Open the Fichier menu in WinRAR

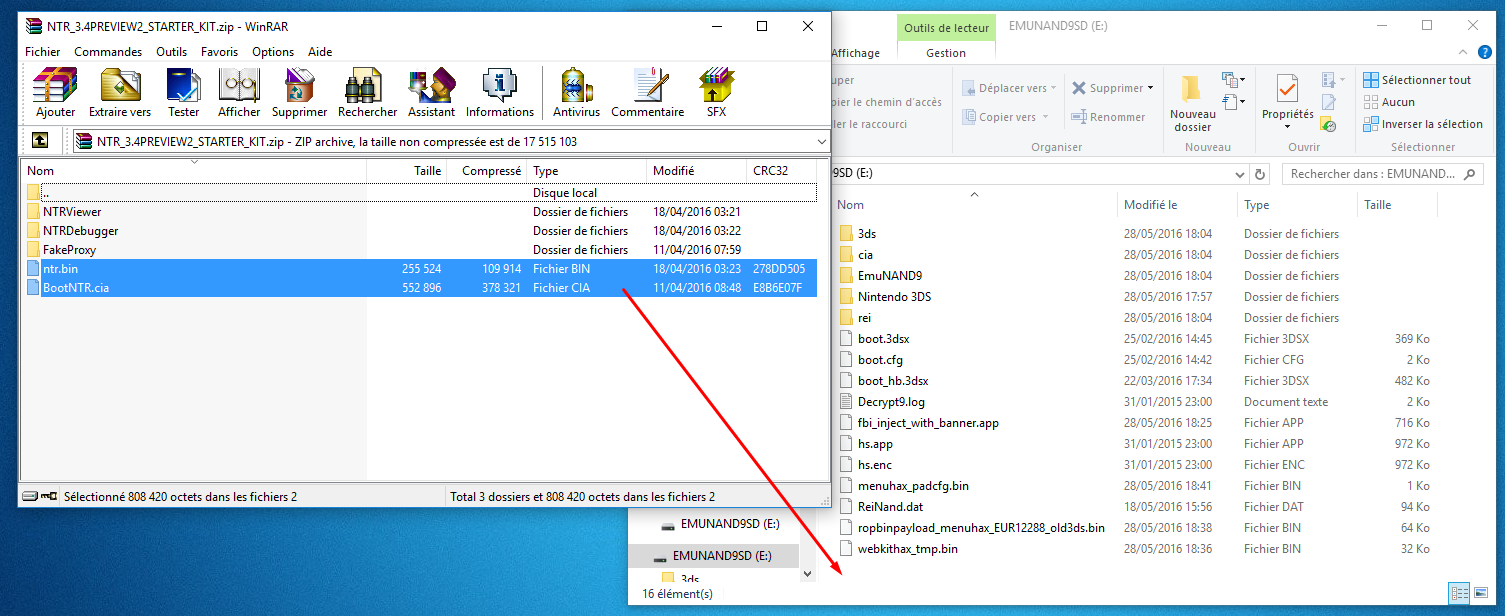(42, 52)
